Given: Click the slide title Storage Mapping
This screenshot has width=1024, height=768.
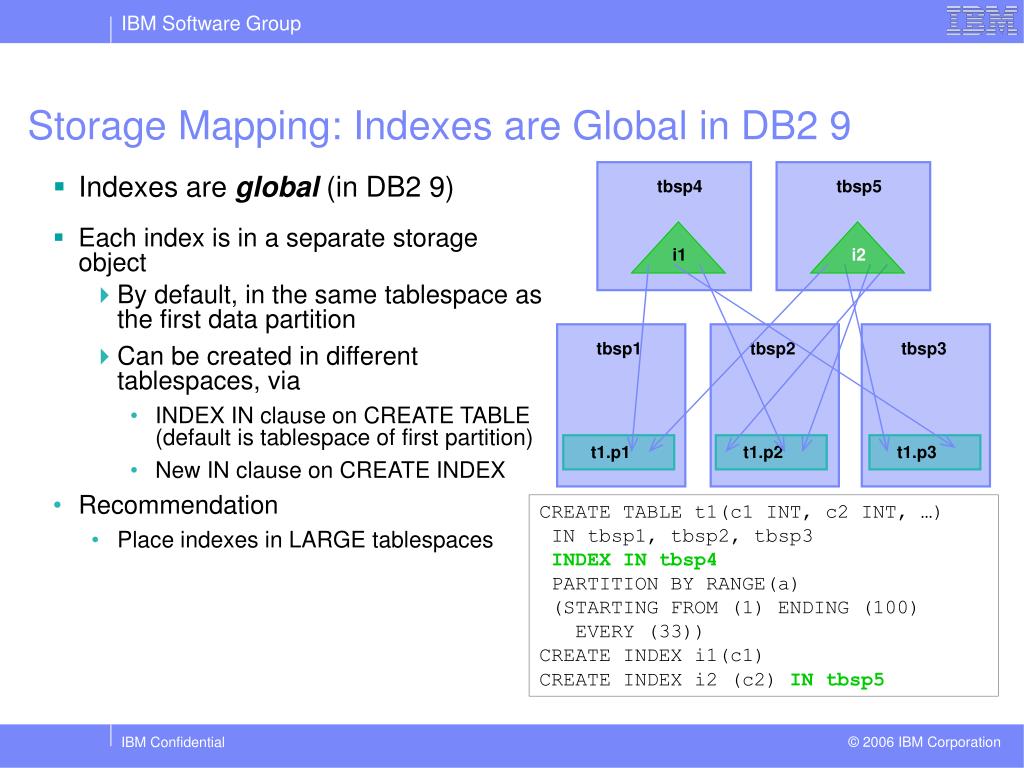Looking at the screenshot, I should tap(440, 125).
